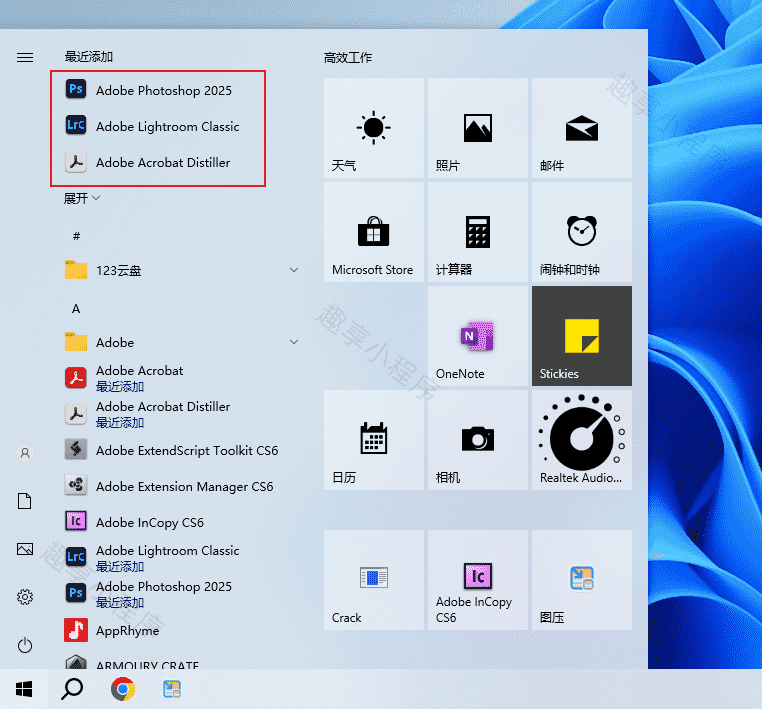Screen dimensions: 762x709
Task: Open the 闹钟和时钟 alarm clock tile
Action: click(582, 232)
